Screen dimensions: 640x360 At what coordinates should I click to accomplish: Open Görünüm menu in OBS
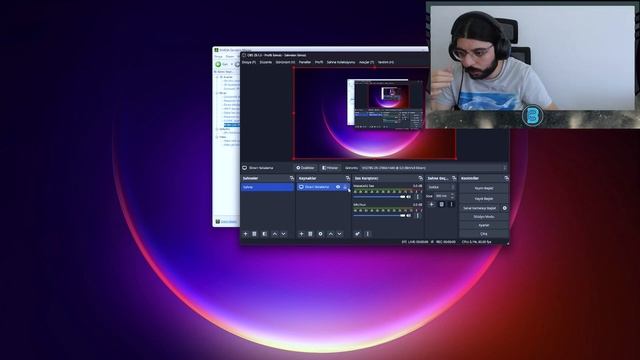pos(285,62)
